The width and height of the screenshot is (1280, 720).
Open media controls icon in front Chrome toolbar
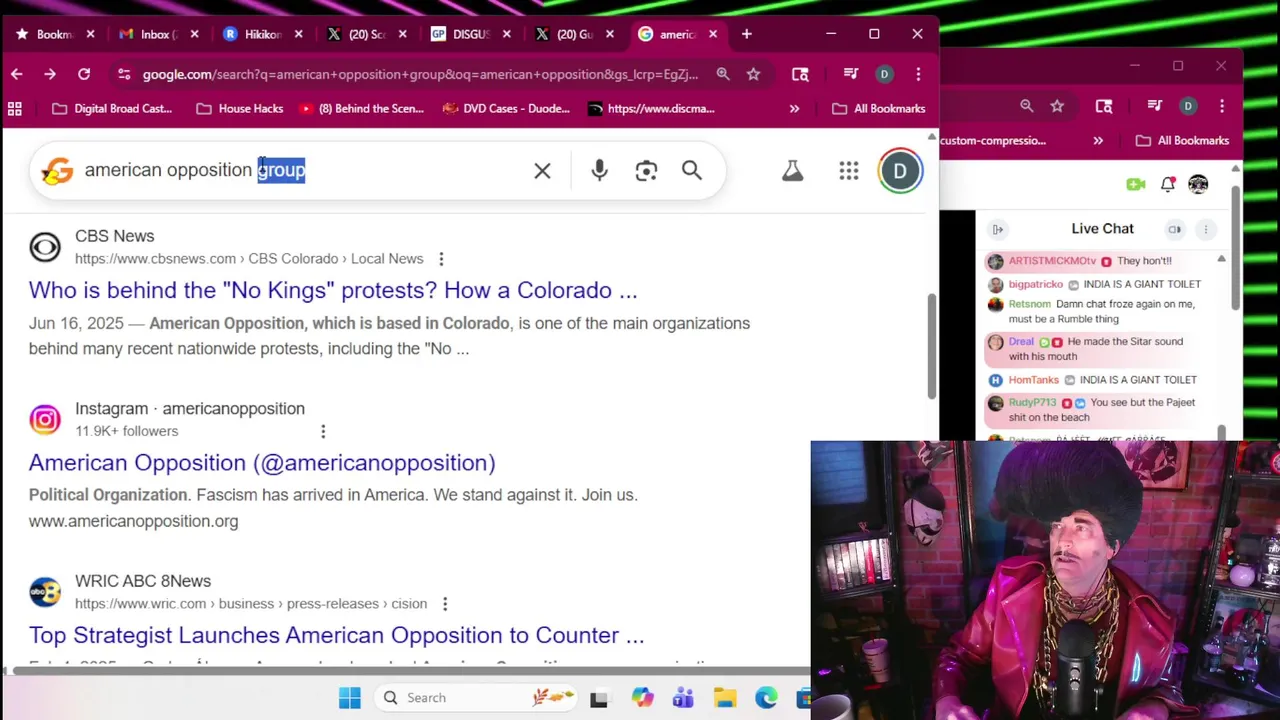coord(851,74)
